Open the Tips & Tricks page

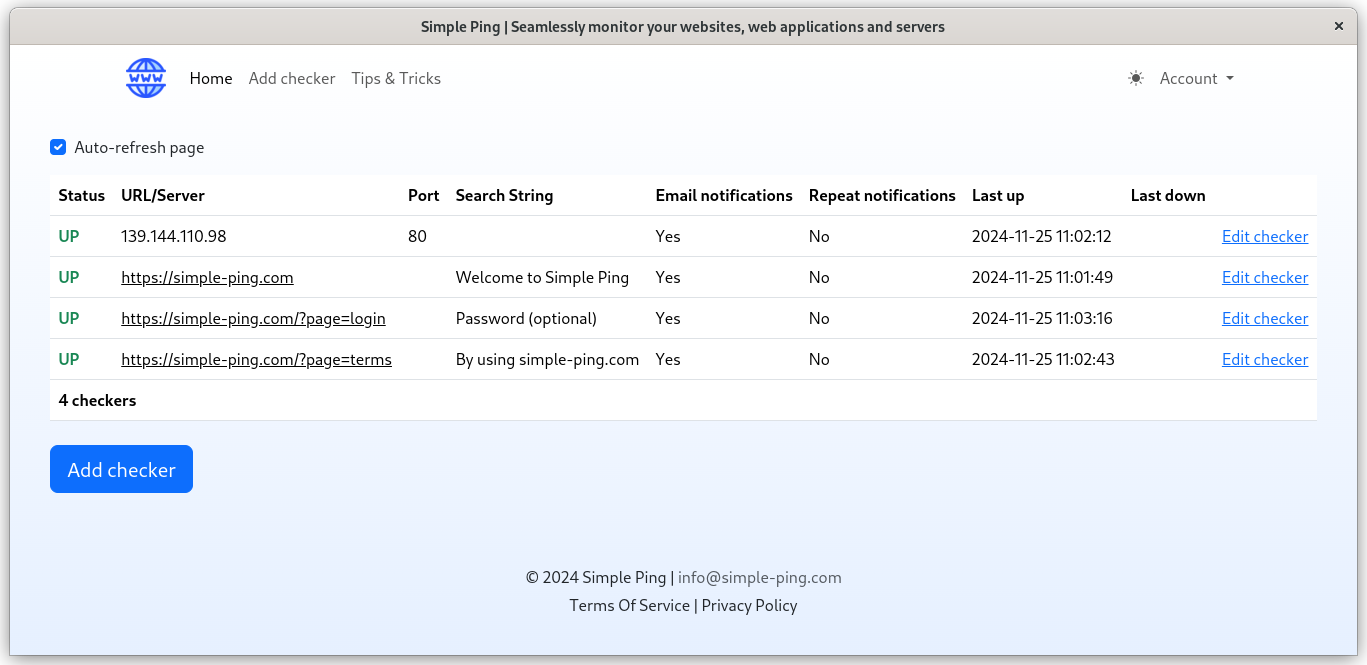click(396, 78)
